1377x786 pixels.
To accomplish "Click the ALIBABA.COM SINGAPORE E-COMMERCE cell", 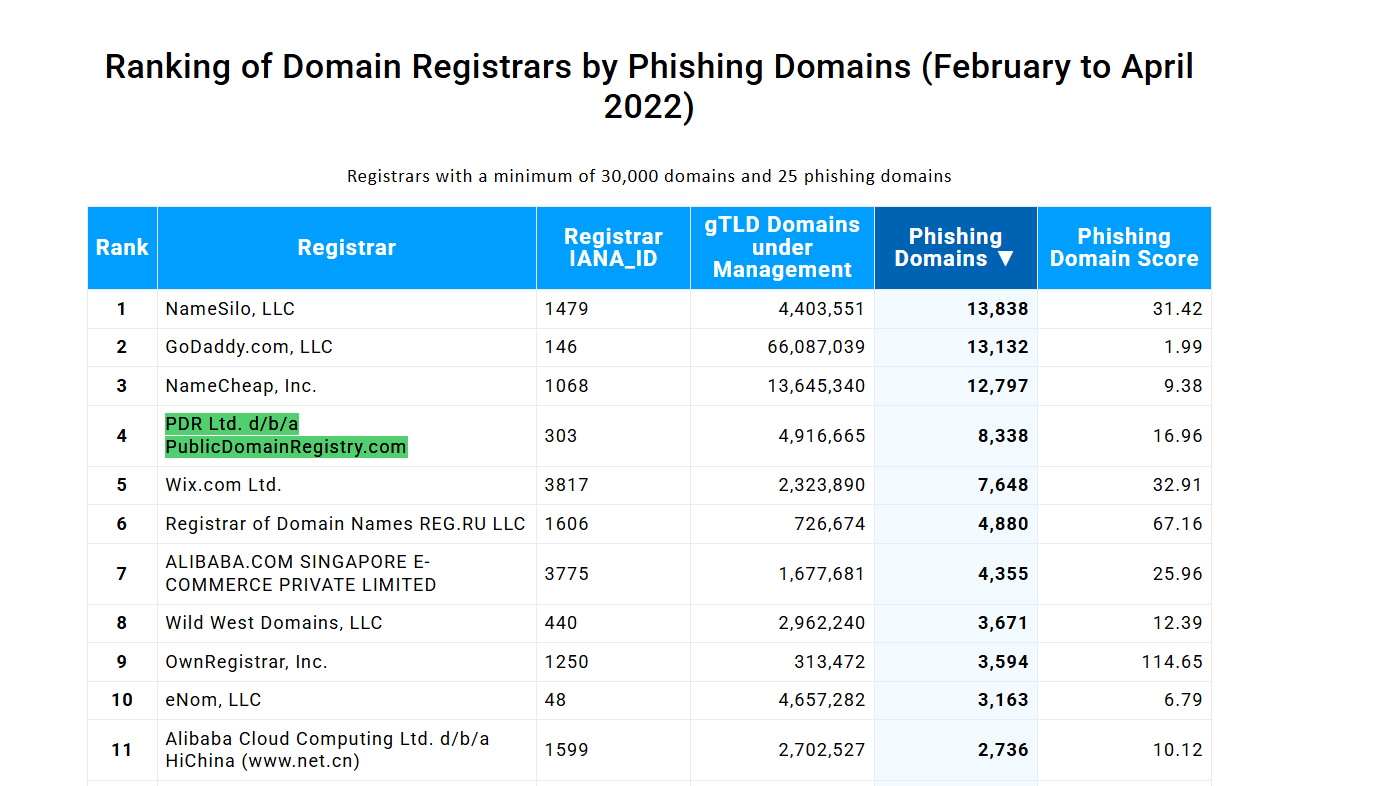I will coord(300,574).
